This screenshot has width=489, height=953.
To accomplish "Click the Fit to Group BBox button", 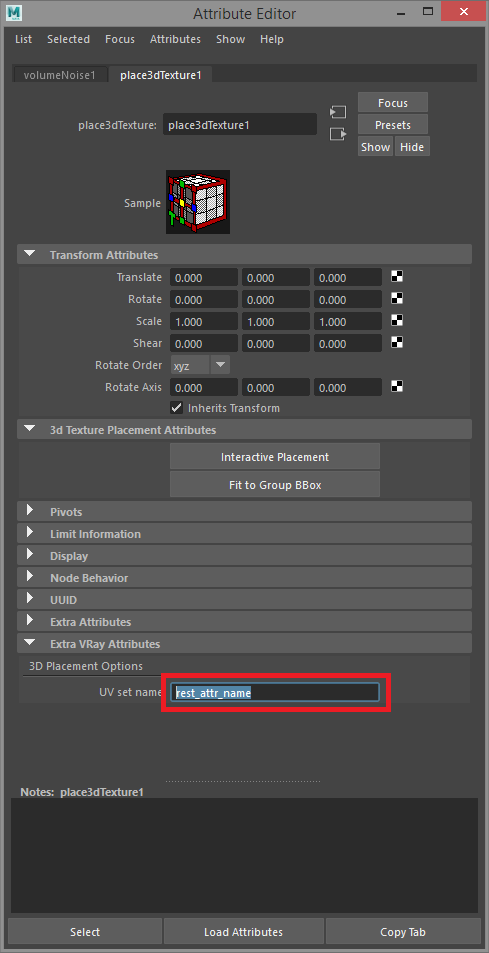I will pos(275,484).
